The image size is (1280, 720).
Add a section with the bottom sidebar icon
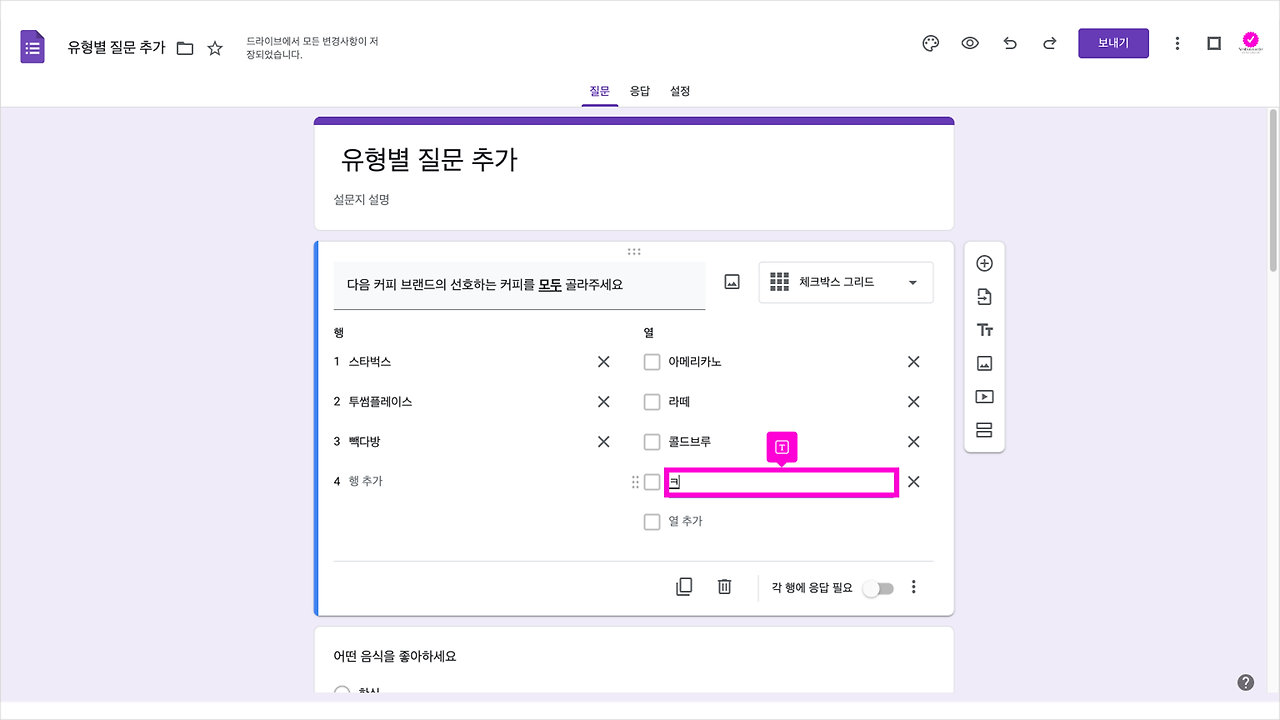(984, 429)
